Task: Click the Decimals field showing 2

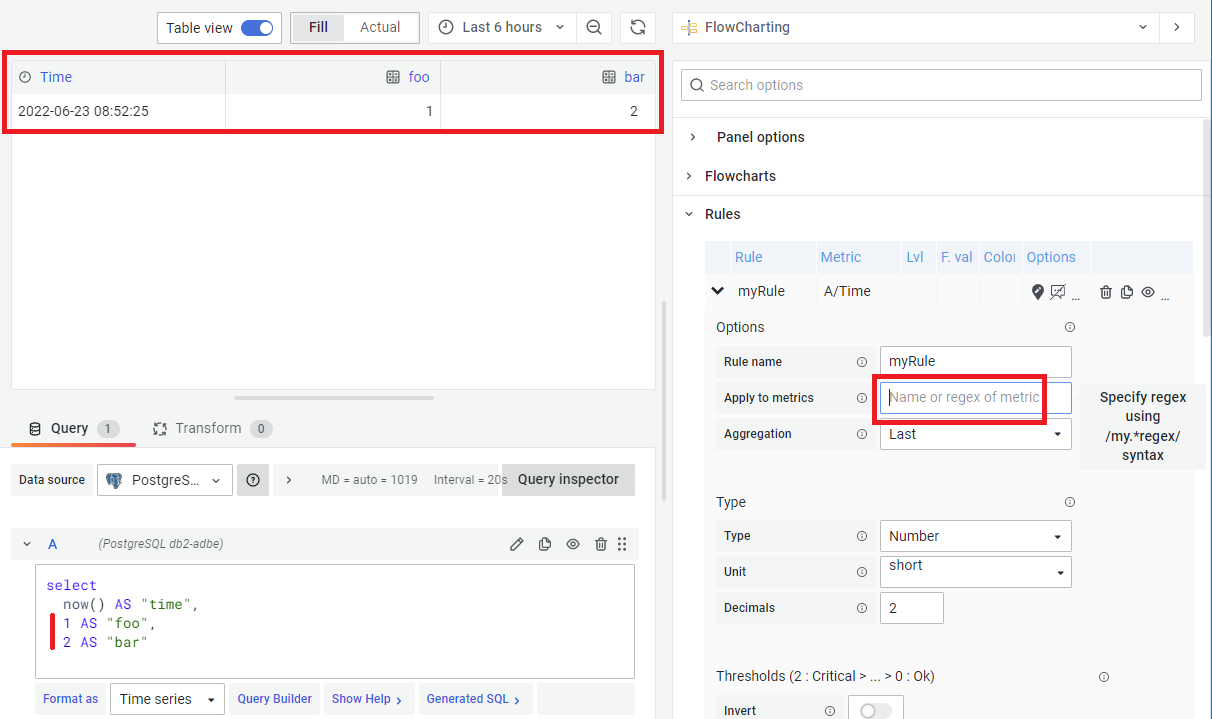Action: 911,607
